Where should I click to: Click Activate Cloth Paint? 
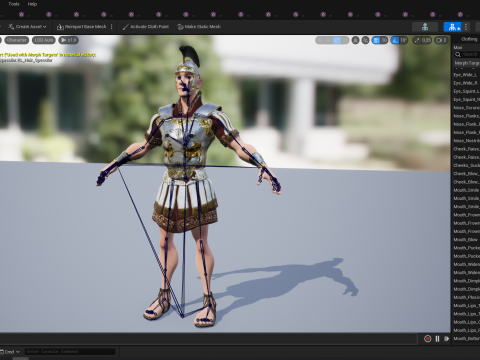[146, 27]
